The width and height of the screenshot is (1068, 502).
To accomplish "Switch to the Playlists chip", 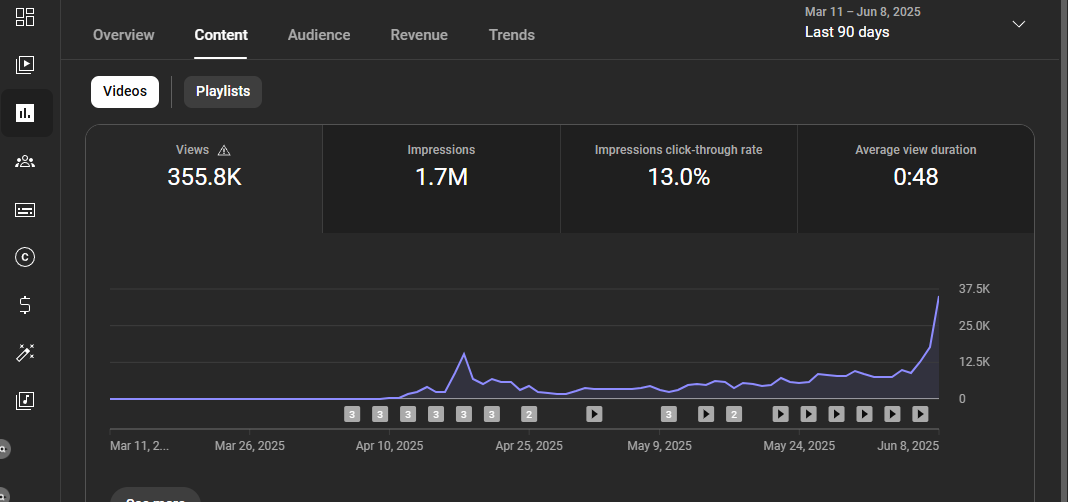I will tap(223, 92).
